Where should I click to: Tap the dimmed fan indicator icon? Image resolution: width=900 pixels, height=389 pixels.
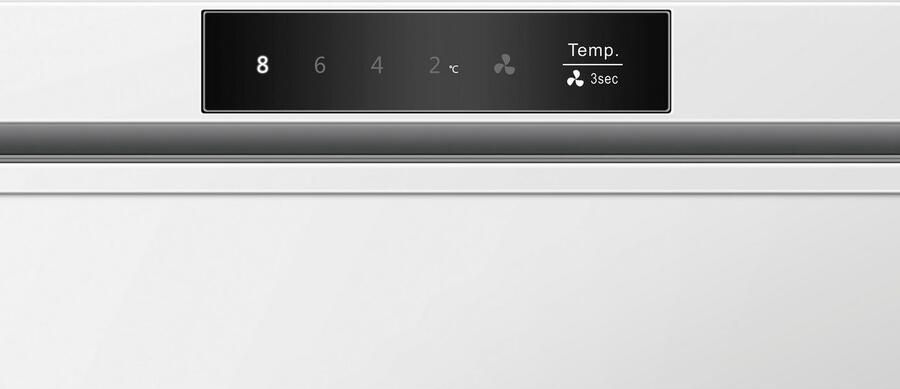click(505, 65)
